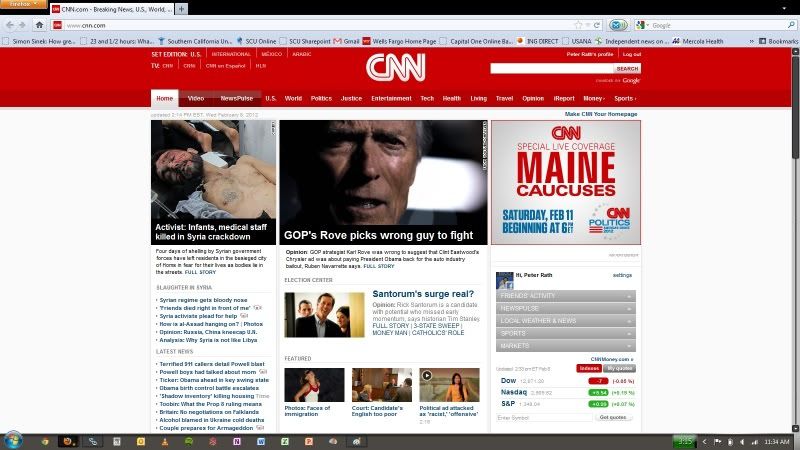800x450 pixels.
Task: Switch edition to INTERNATIONAL
Action: pyautogui.click(x=231, y=54)
